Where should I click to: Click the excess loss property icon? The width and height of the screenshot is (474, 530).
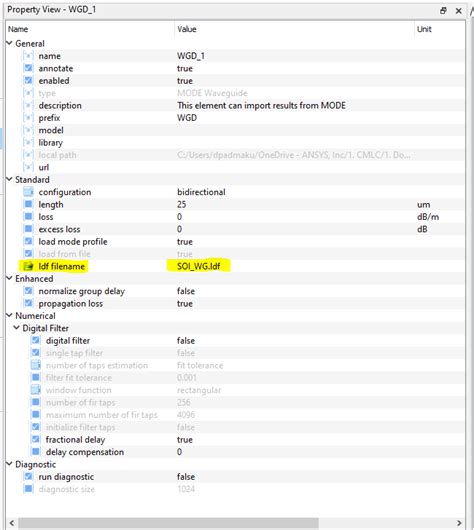pyautogui.click(x=28, y=229)
